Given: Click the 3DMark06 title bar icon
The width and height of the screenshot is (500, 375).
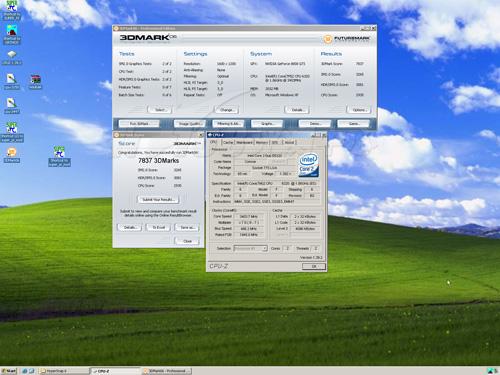Looking at the screenshot, I should pos(116,28).
